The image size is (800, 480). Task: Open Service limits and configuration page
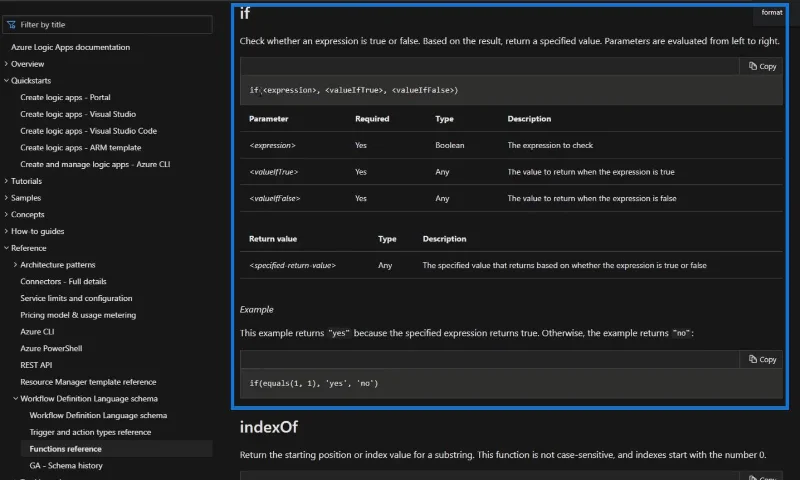click(x=76, y=298)
